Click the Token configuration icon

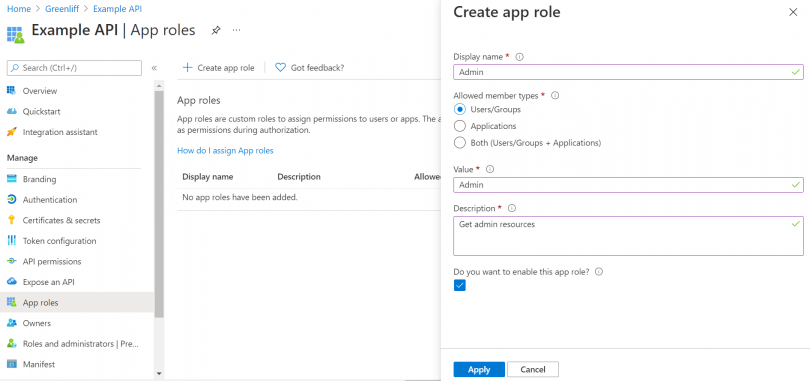pyautogui.click(x=11, y=241)
